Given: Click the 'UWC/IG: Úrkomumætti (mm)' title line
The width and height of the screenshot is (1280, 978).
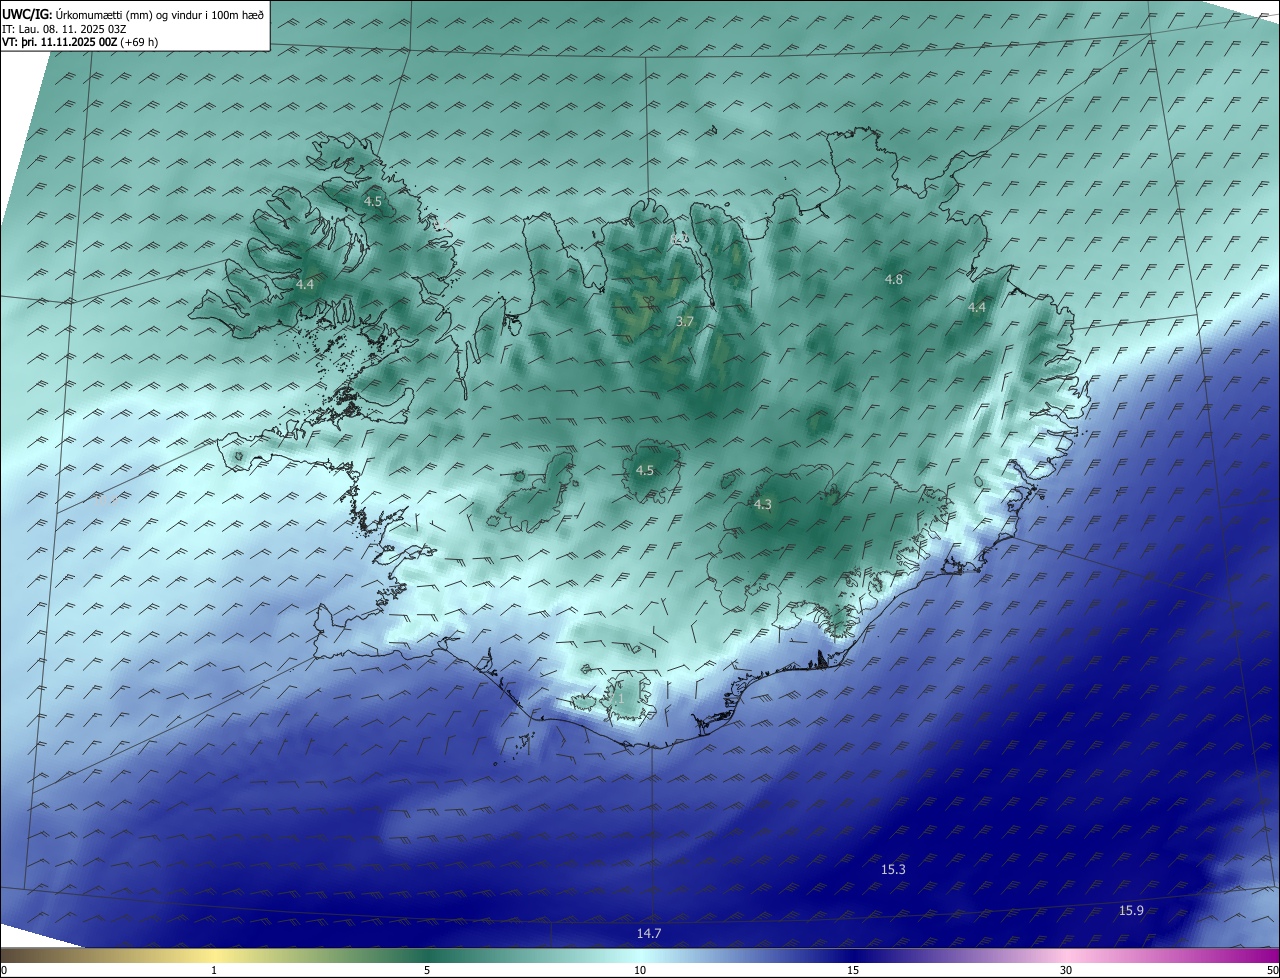Looking at the screenshot, I should click(x=133, y=14).
